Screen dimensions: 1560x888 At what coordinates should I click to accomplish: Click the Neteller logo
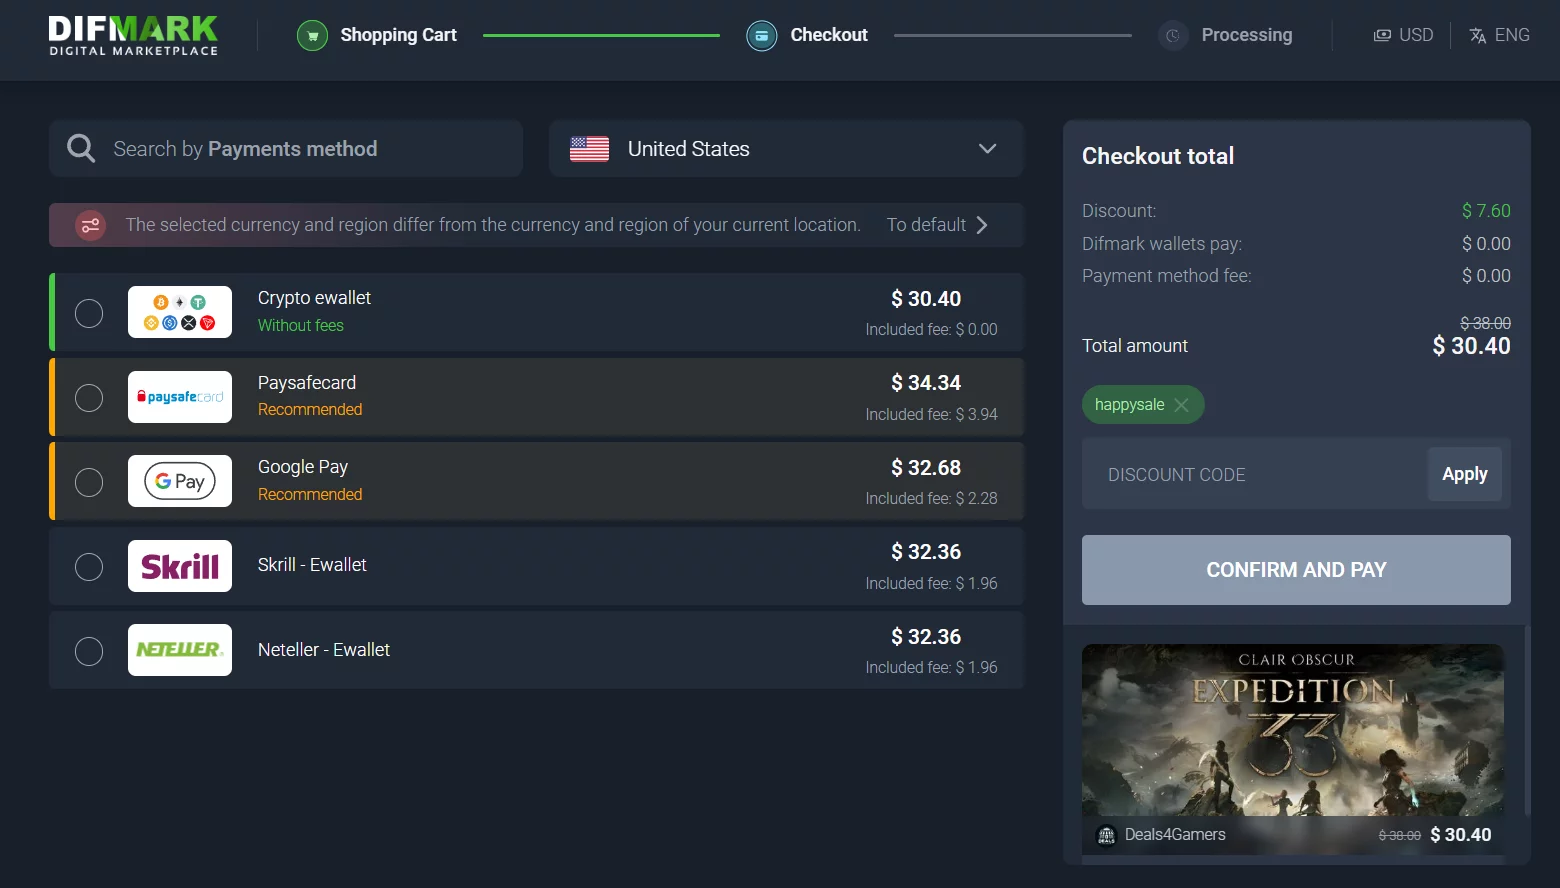coord(180,650)
